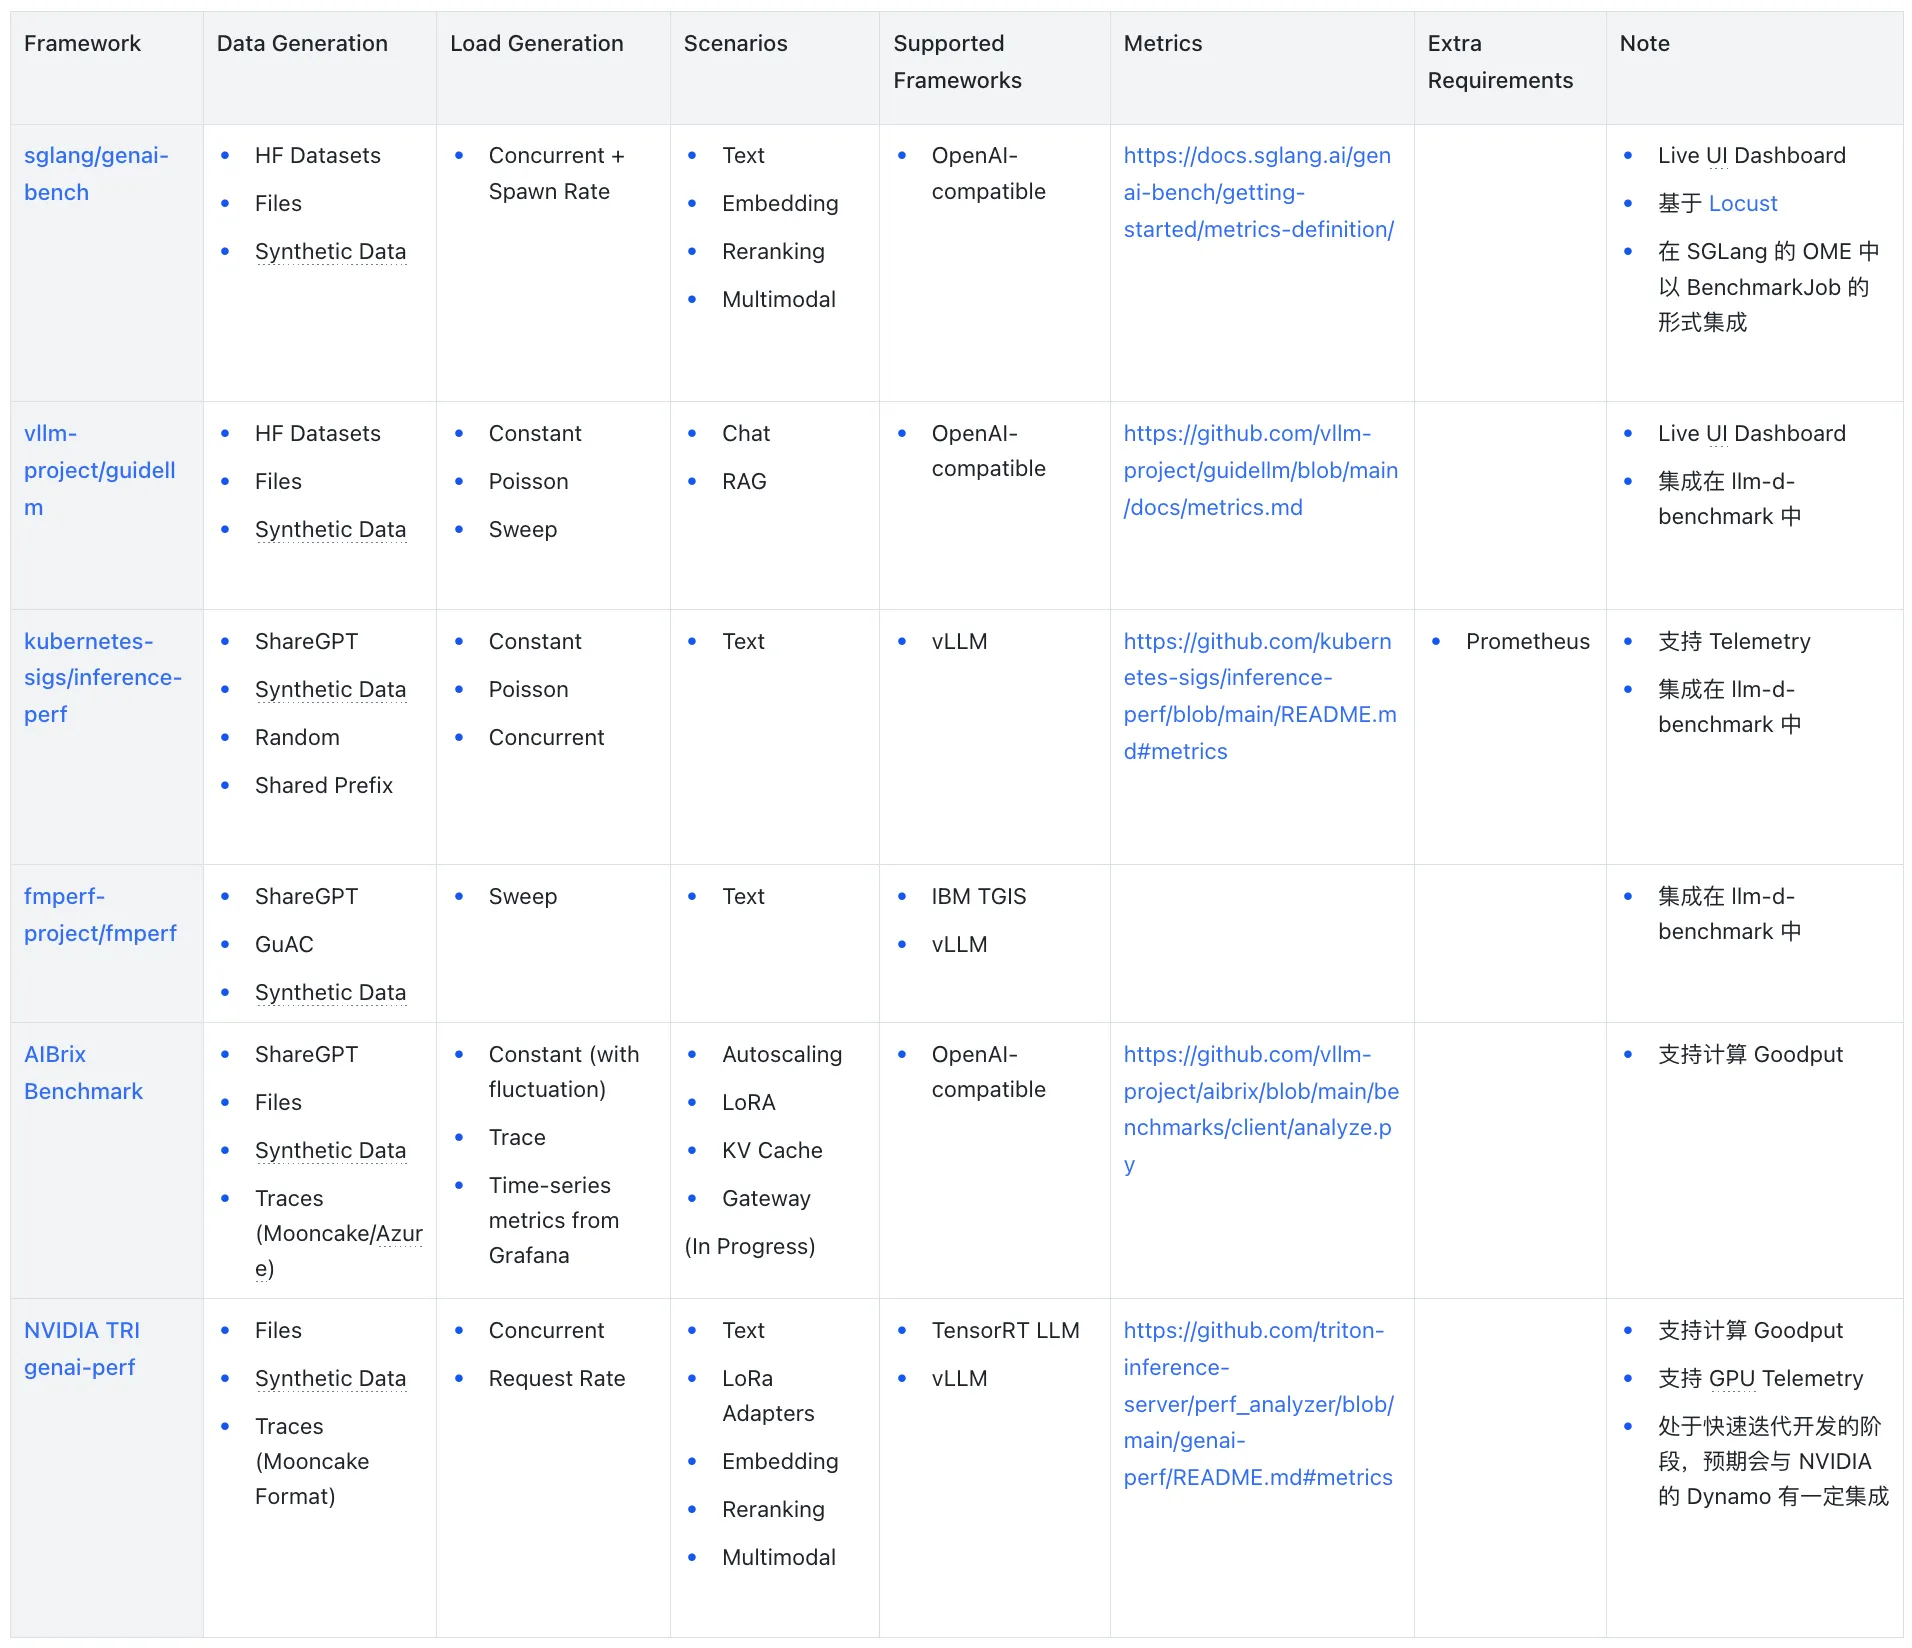1912x1648 pixels.
Task: Click the Framework column header
Action: pos(82,44)
